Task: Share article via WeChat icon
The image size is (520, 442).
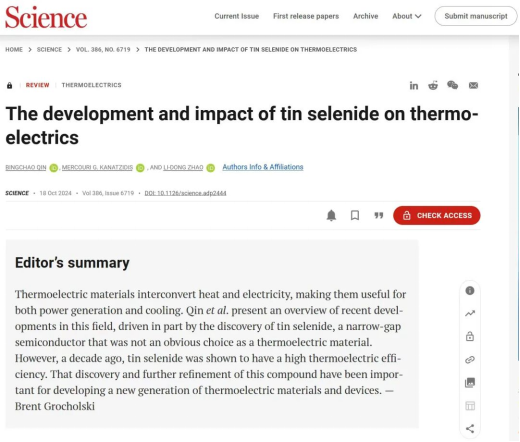Action: [x=452, y=85]
